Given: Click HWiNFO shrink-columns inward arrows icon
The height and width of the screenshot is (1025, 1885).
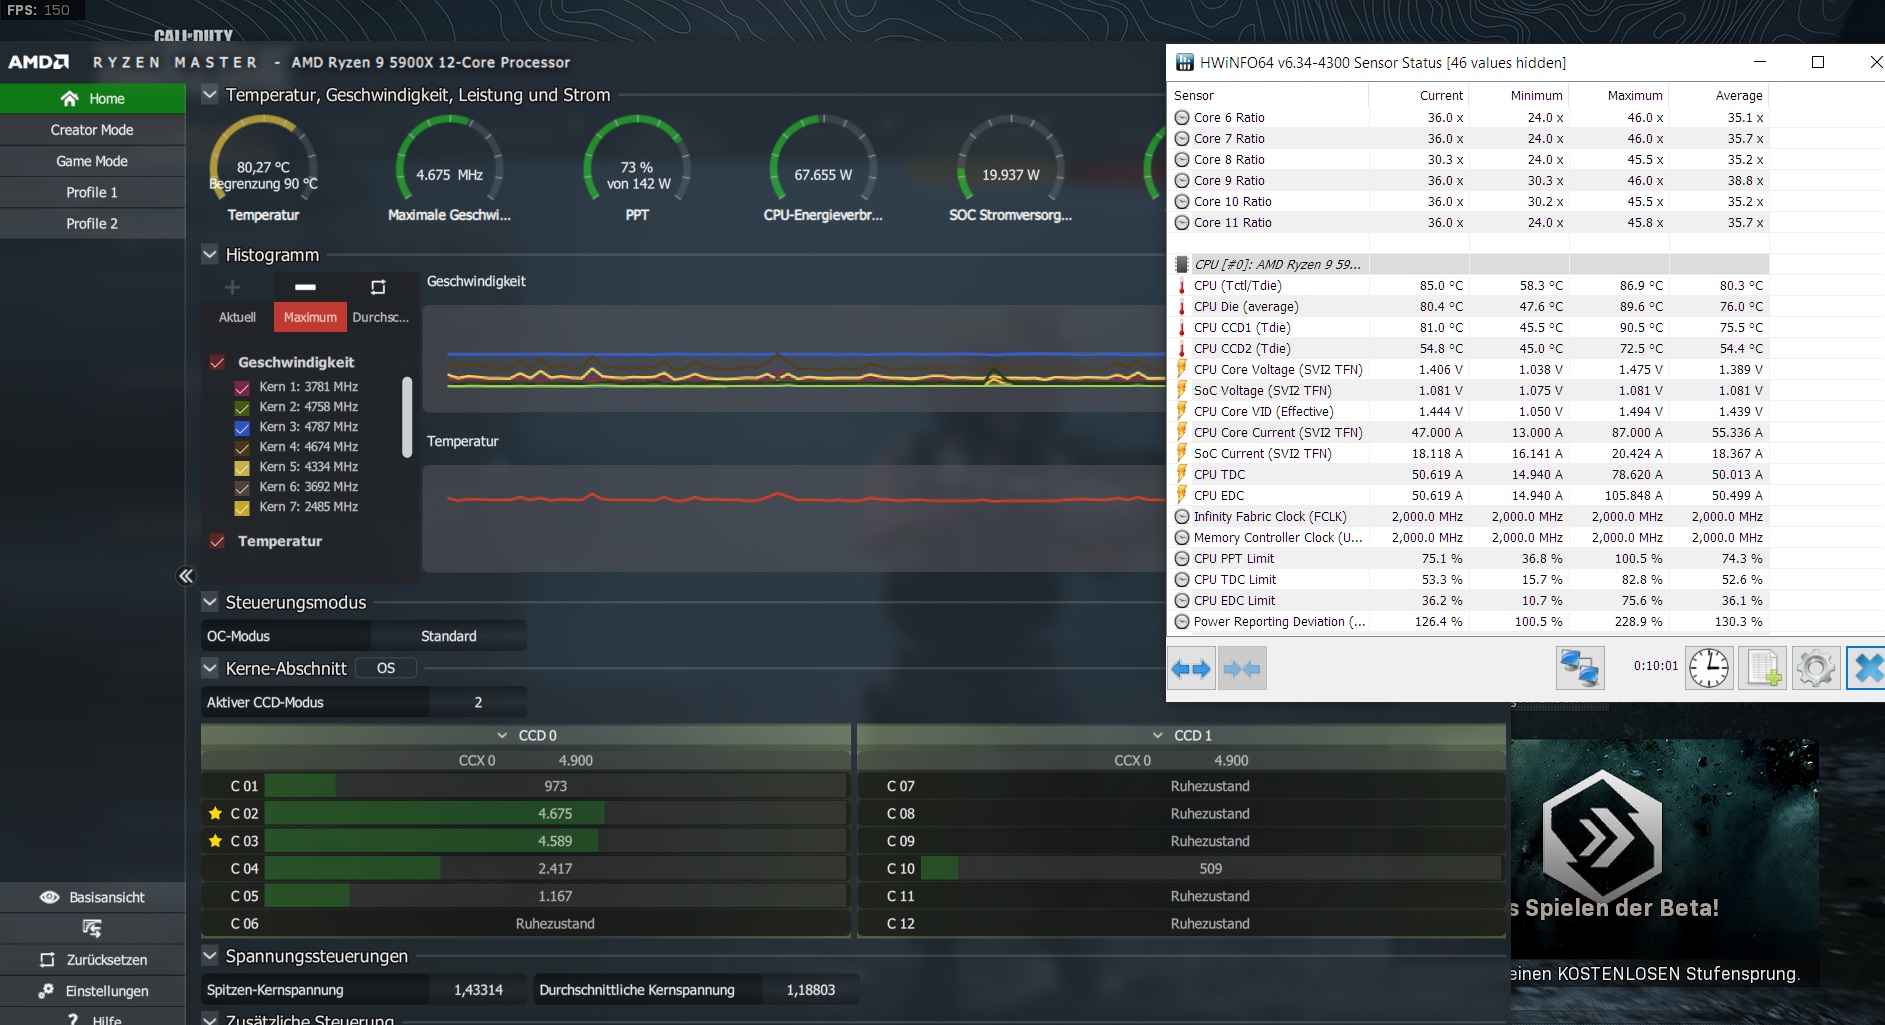Looking at the screenshot, I should pos(1242,668).
